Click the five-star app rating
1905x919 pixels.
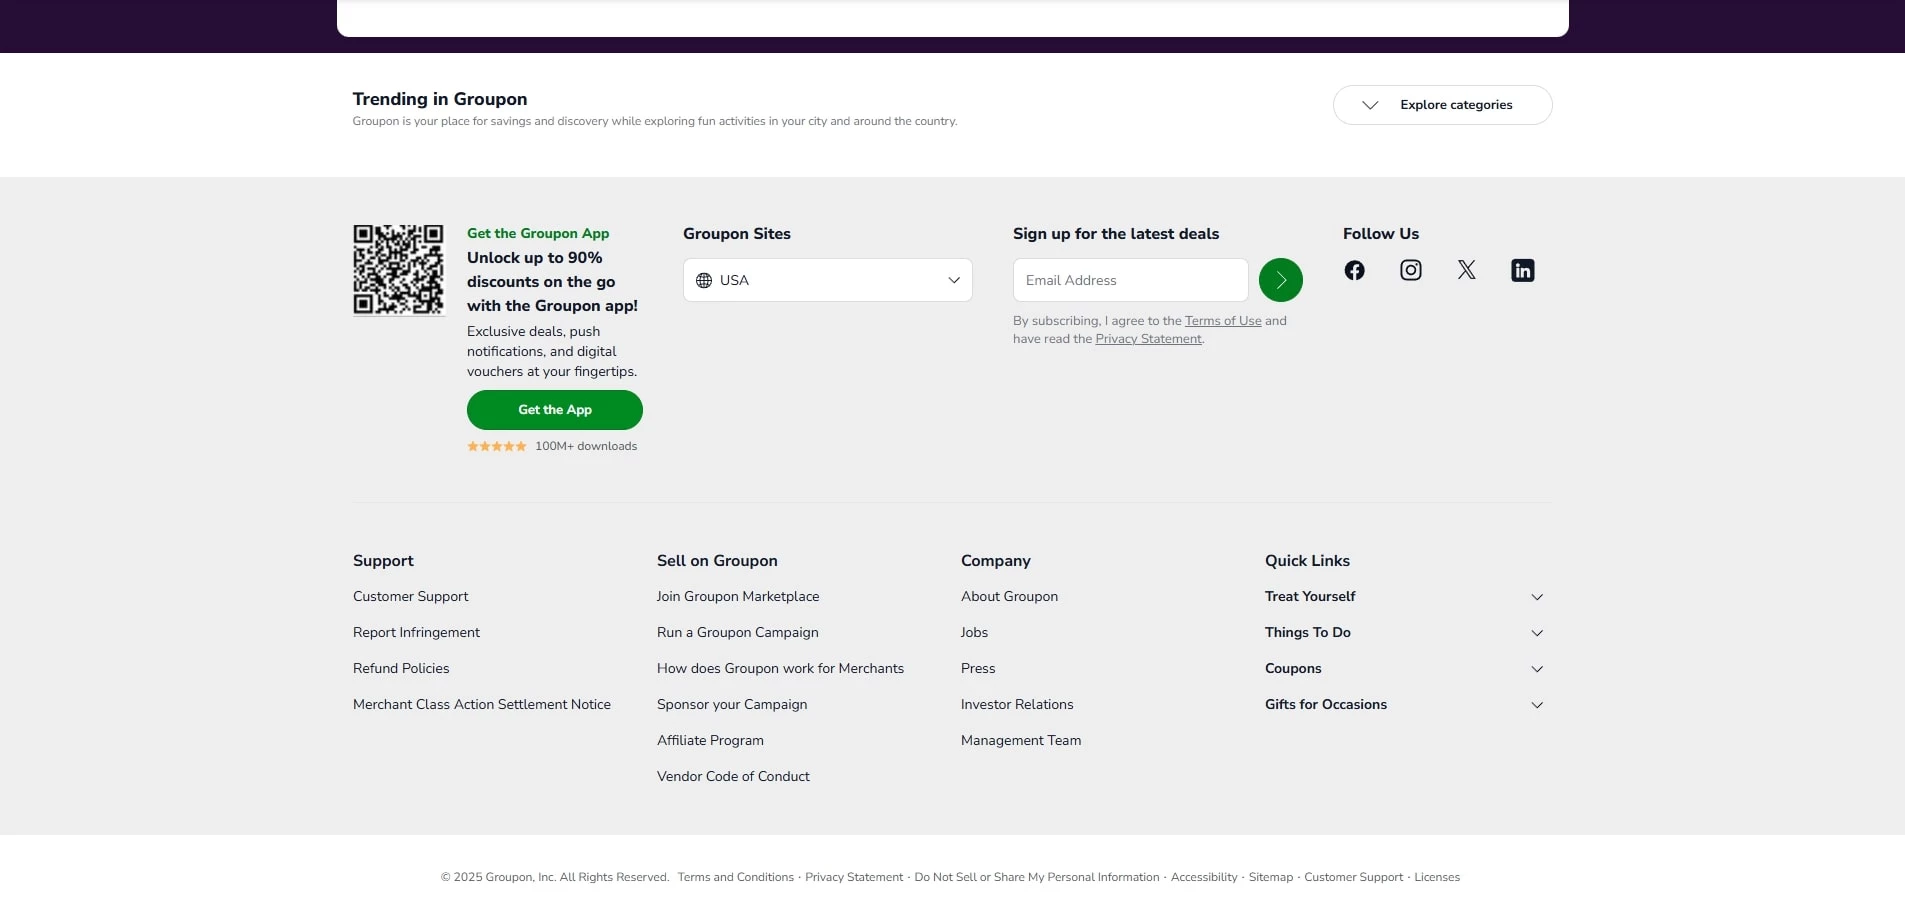point(497,446)
